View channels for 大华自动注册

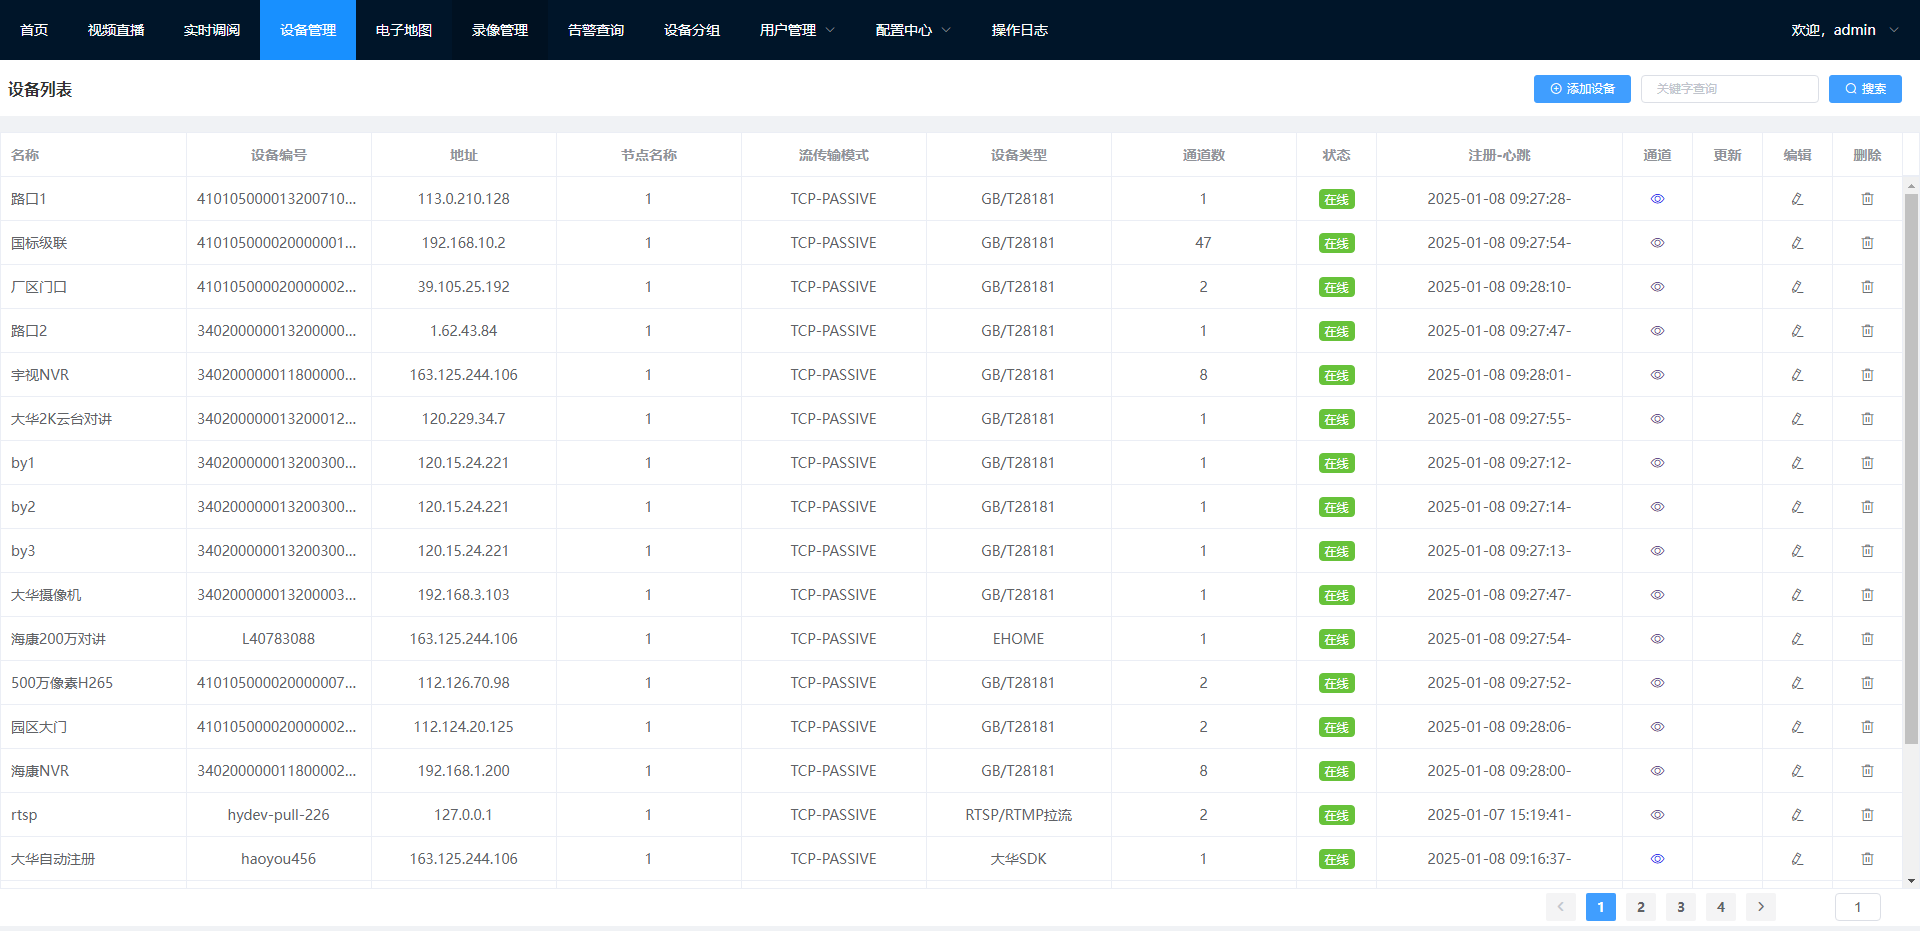coord(1657,859)
